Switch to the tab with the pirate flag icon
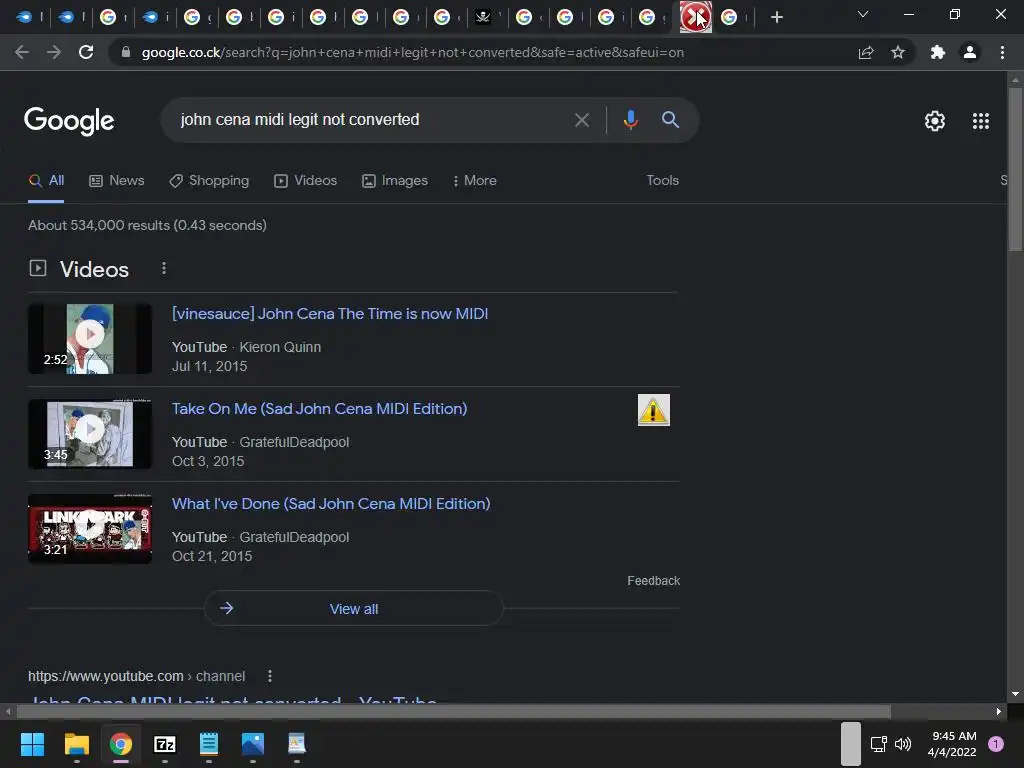 tap(483, 17)
